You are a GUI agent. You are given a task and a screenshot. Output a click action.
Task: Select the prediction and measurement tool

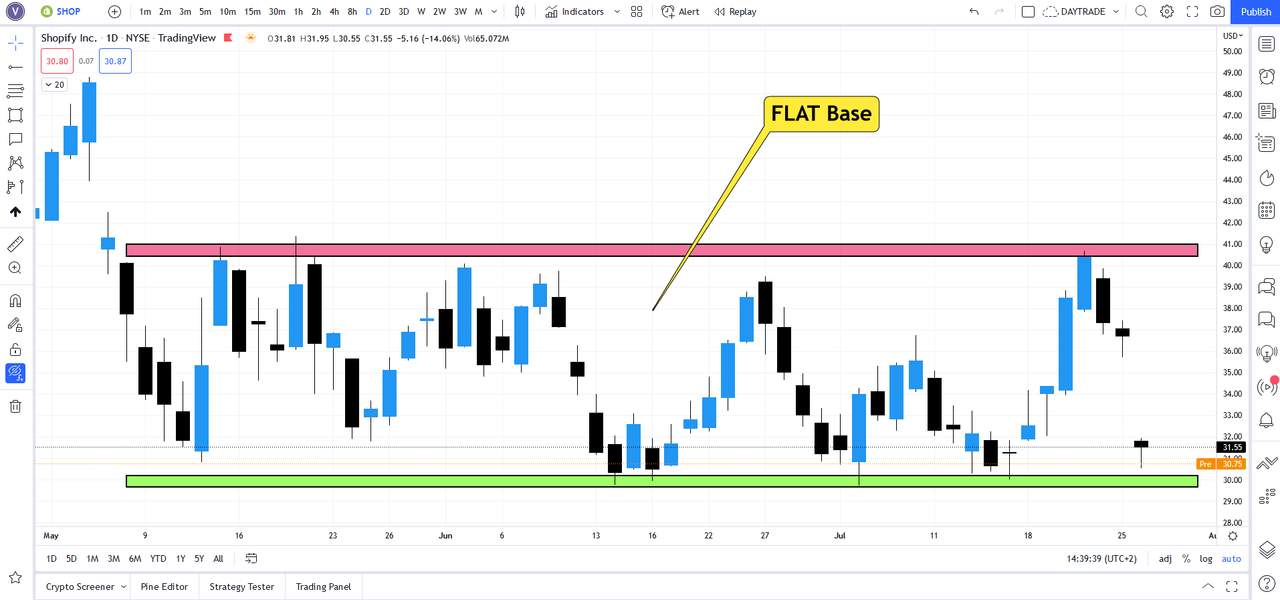(15, 186)
